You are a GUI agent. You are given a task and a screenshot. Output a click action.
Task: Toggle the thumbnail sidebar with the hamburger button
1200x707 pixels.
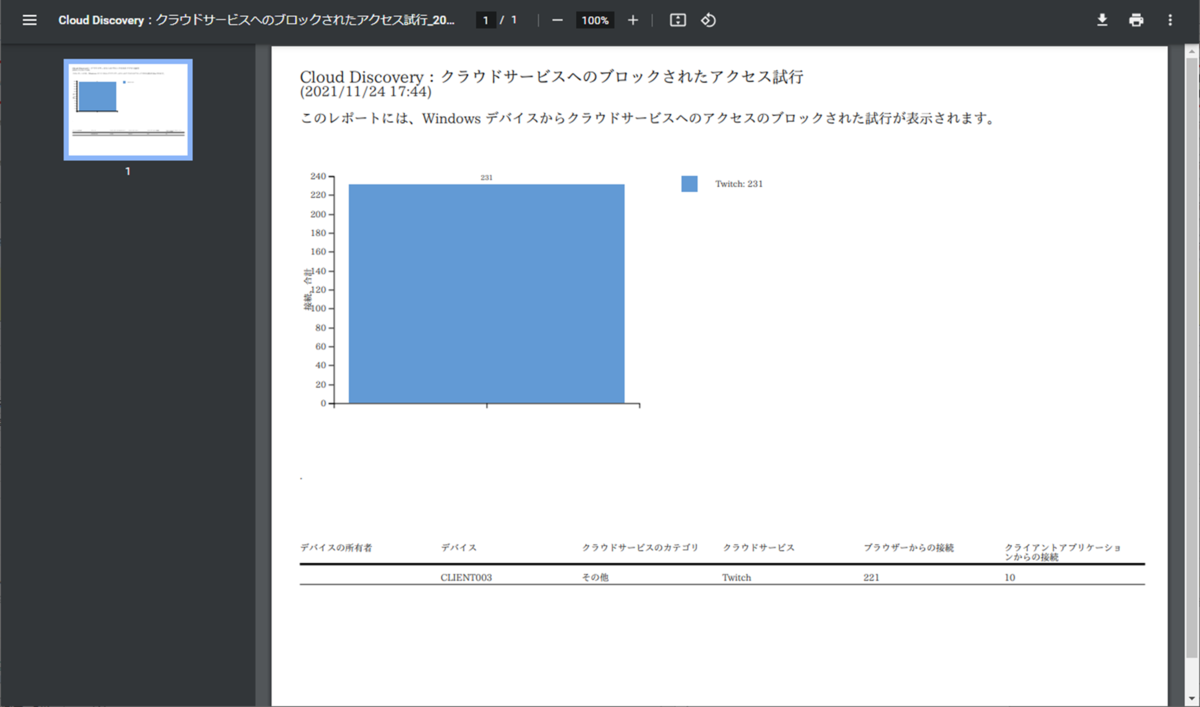[x=29, y=19]
